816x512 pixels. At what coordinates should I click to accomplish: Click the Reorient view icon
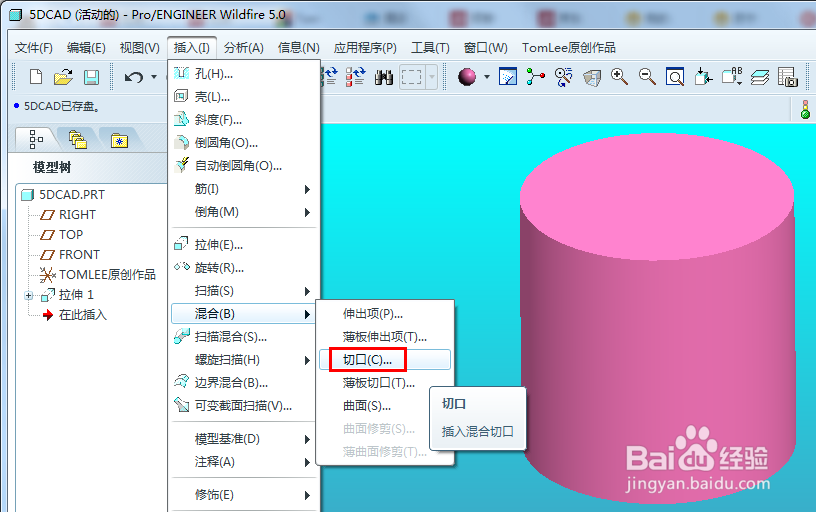click(703, 77)
